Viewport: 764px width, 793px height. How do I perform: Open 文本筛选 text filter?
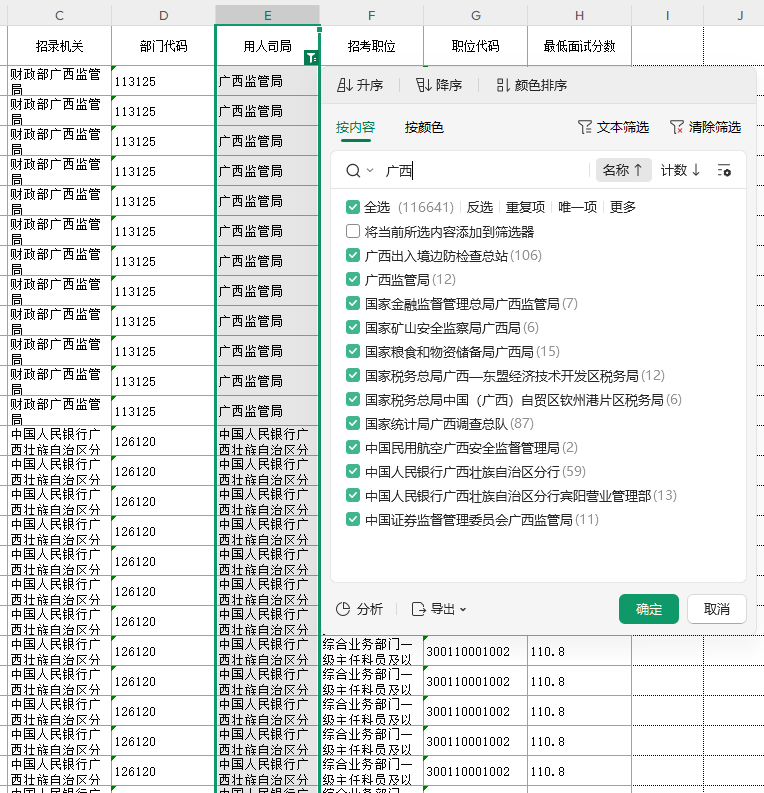point(613,127)
